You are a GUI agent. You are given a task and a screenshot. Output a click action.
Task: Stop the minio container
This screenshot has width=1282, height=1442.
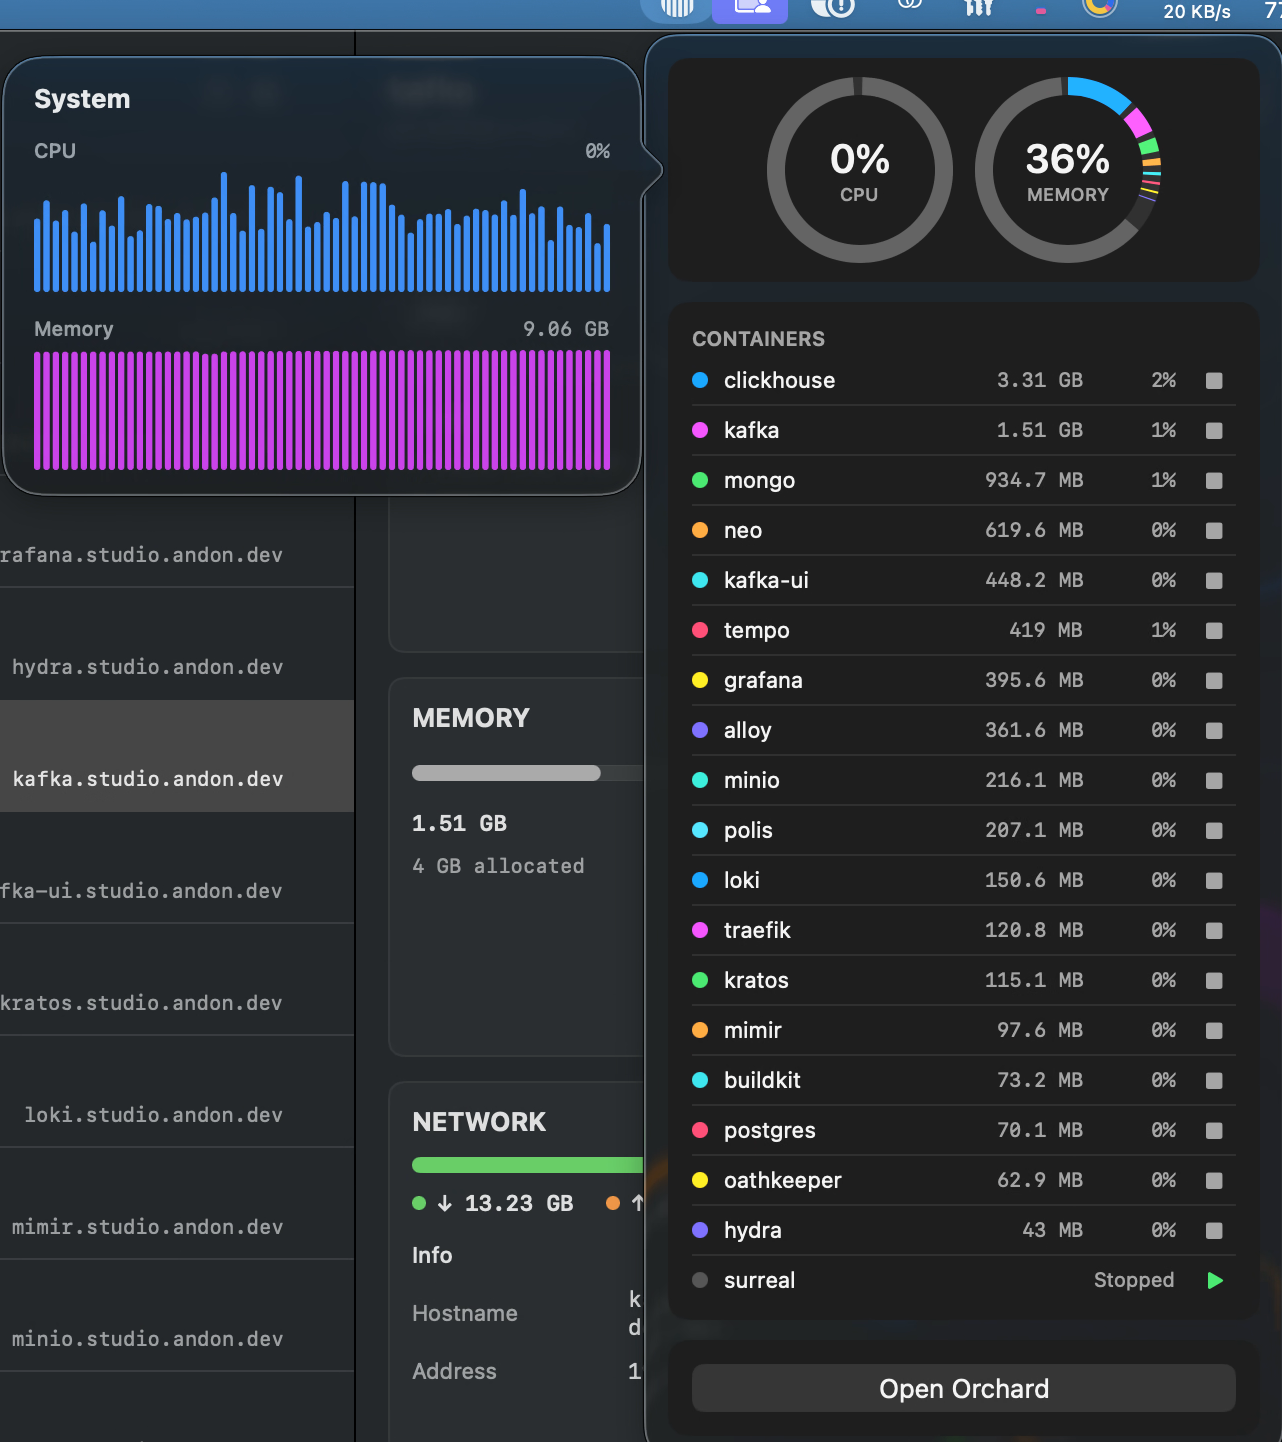coord(1214,780)
